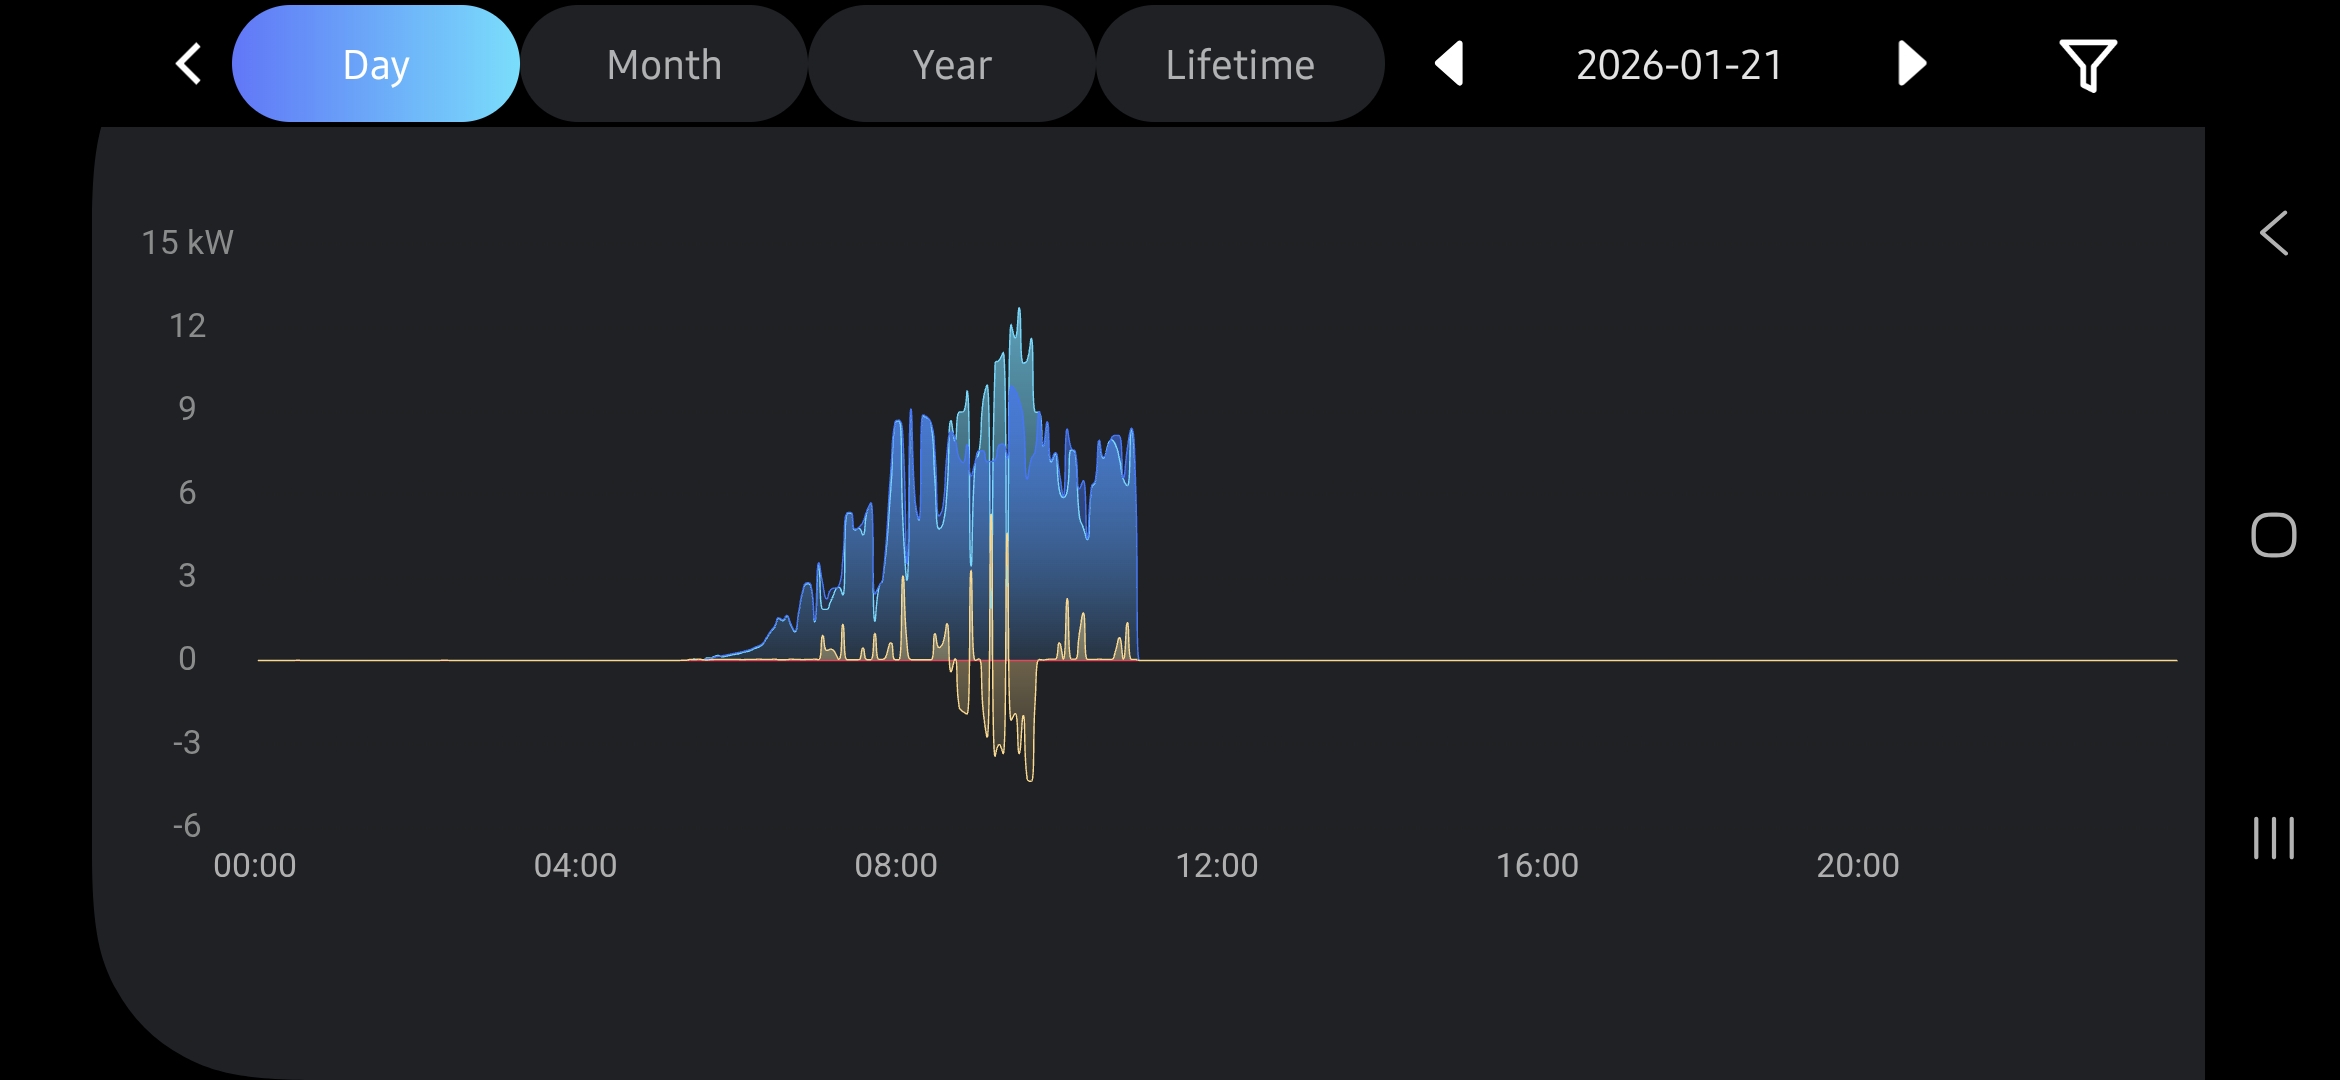
Task: Tap the 20:00 label on the time axis
Action: pyautogui.click(x=1857, y=865)
